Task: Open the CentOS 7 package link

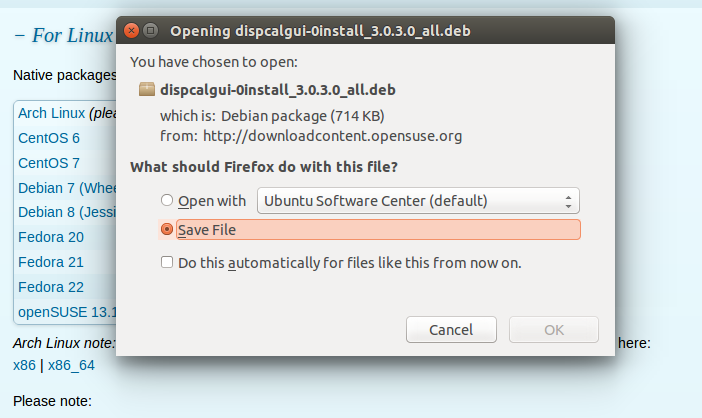Action: point(49,163)
